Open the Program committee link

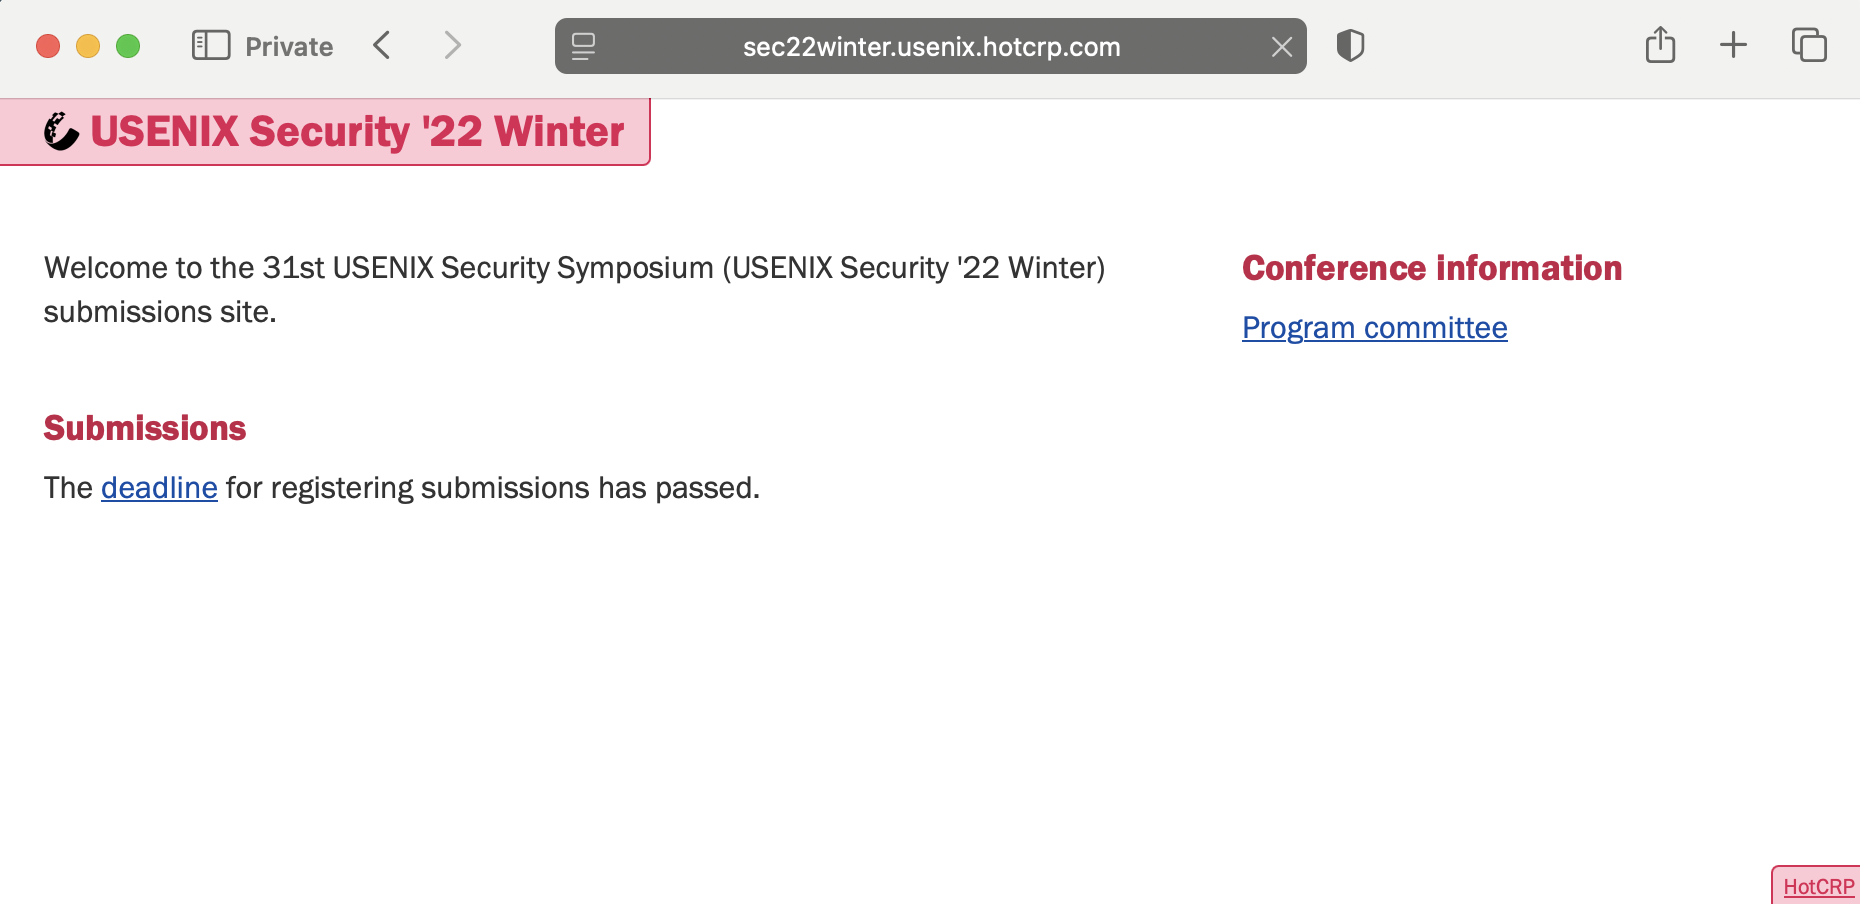click(x=1374, y=327)
